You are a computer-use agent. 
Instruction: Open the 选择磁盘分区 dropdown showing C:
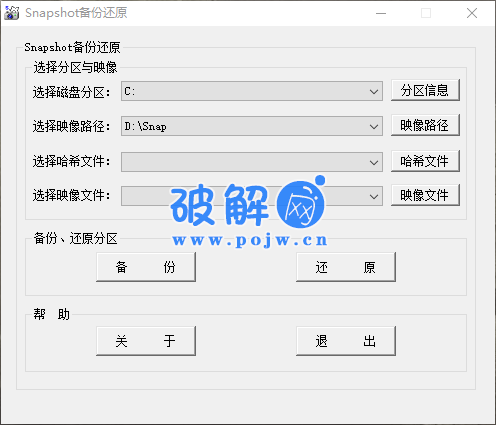coord(252,91)
